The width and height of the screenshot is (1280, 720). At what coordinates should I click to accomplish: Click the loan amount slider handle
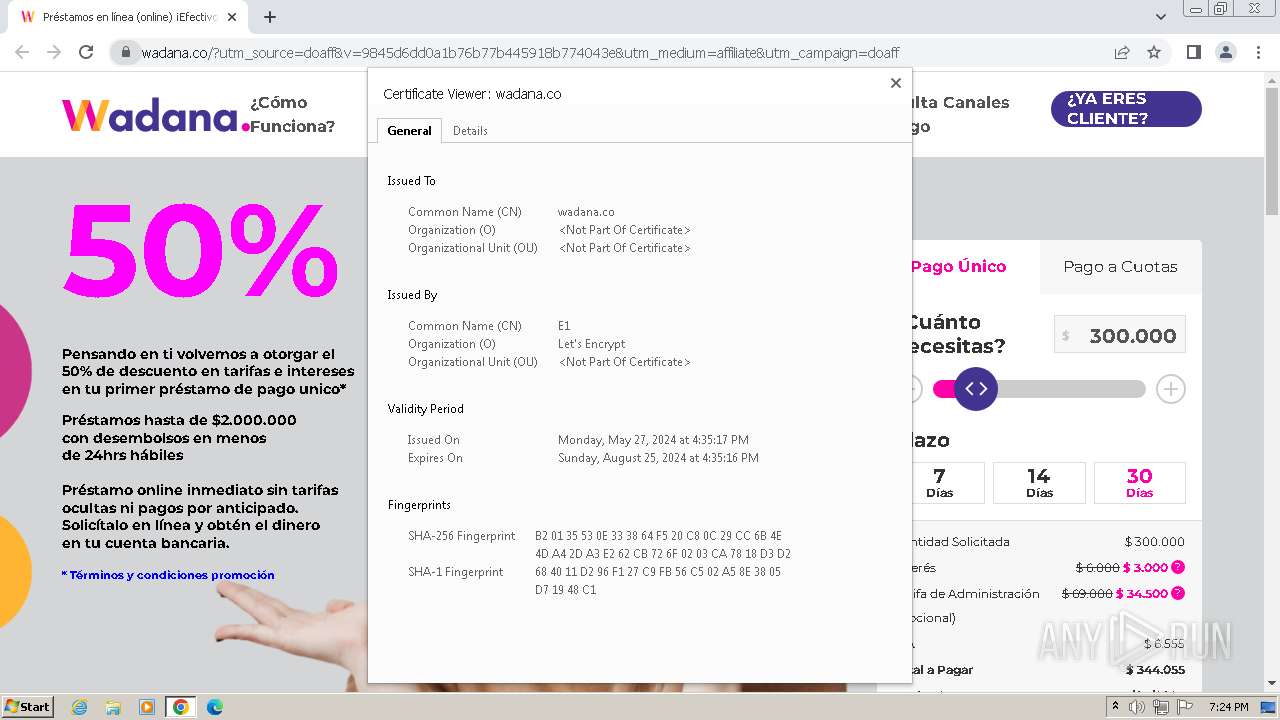[976, 389]
